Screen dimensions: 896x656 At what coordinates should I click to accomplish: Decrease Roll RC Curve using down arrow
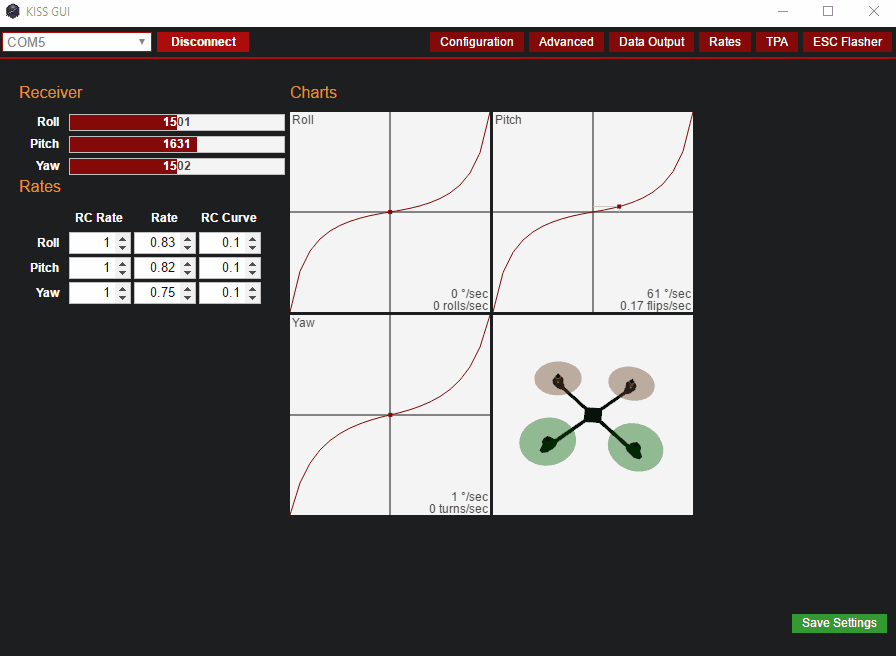click(x=253, y=248)
